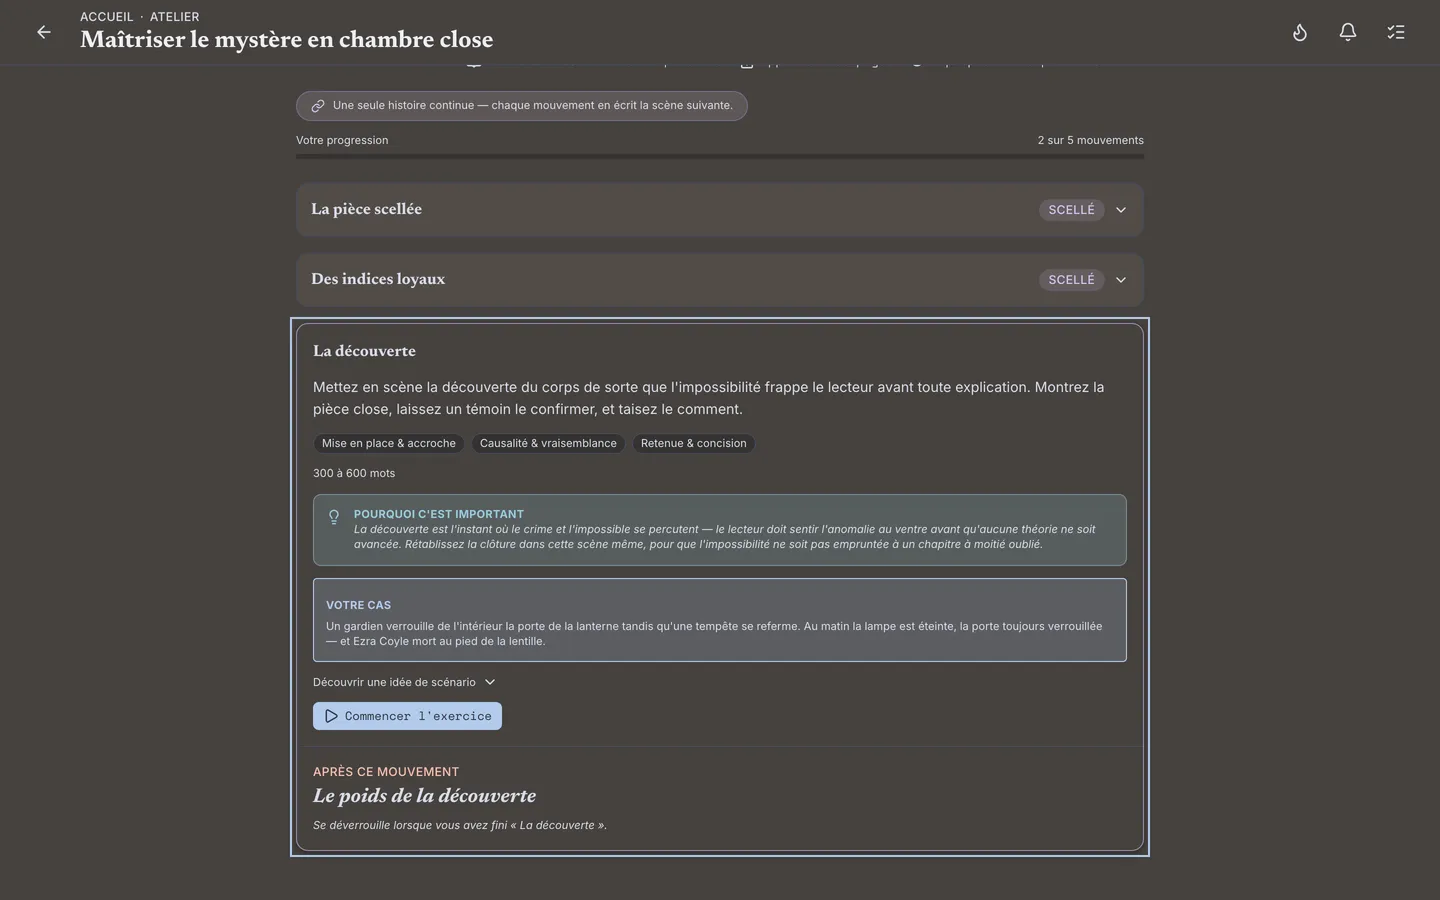Expand the 'Des indices loyaux' chevron
1440x900 pixels.
pos(1121,280)
